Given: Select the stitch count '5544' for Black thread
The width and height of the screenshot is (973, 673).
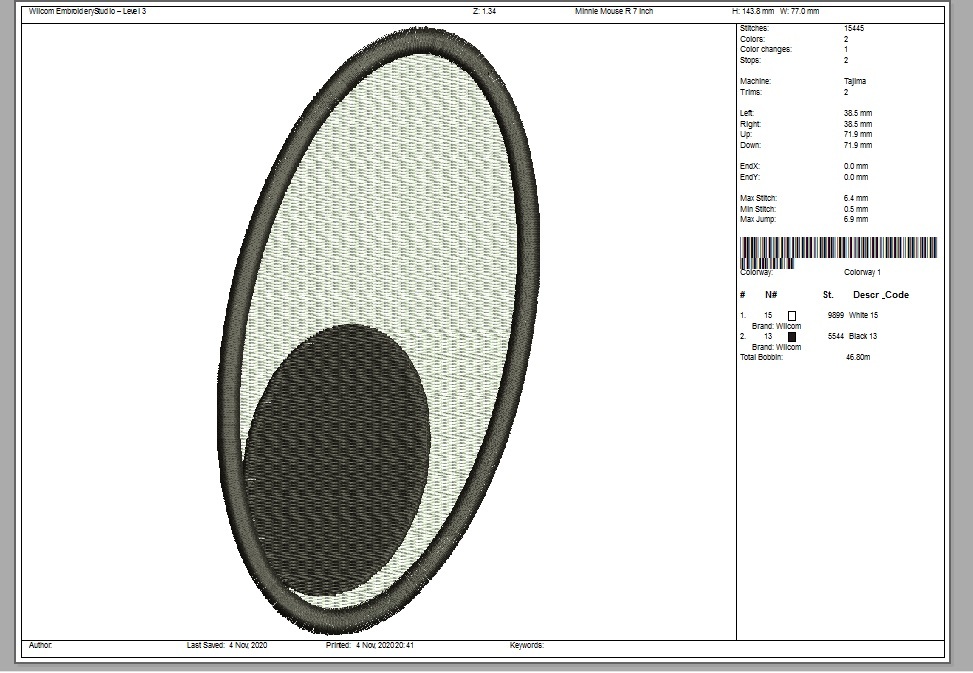Looking at the screenshot, I should [x=836, y=337].
